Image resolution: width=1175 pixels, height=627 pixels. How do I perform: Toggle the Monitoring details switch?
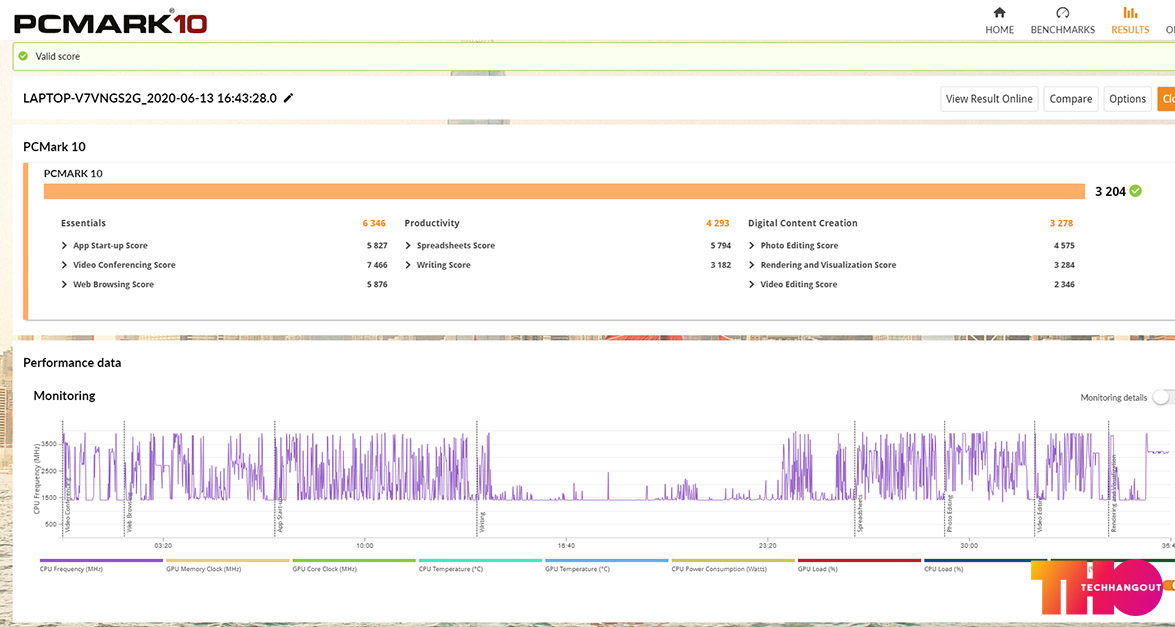pyautogui.click(x=1163, y=397)
